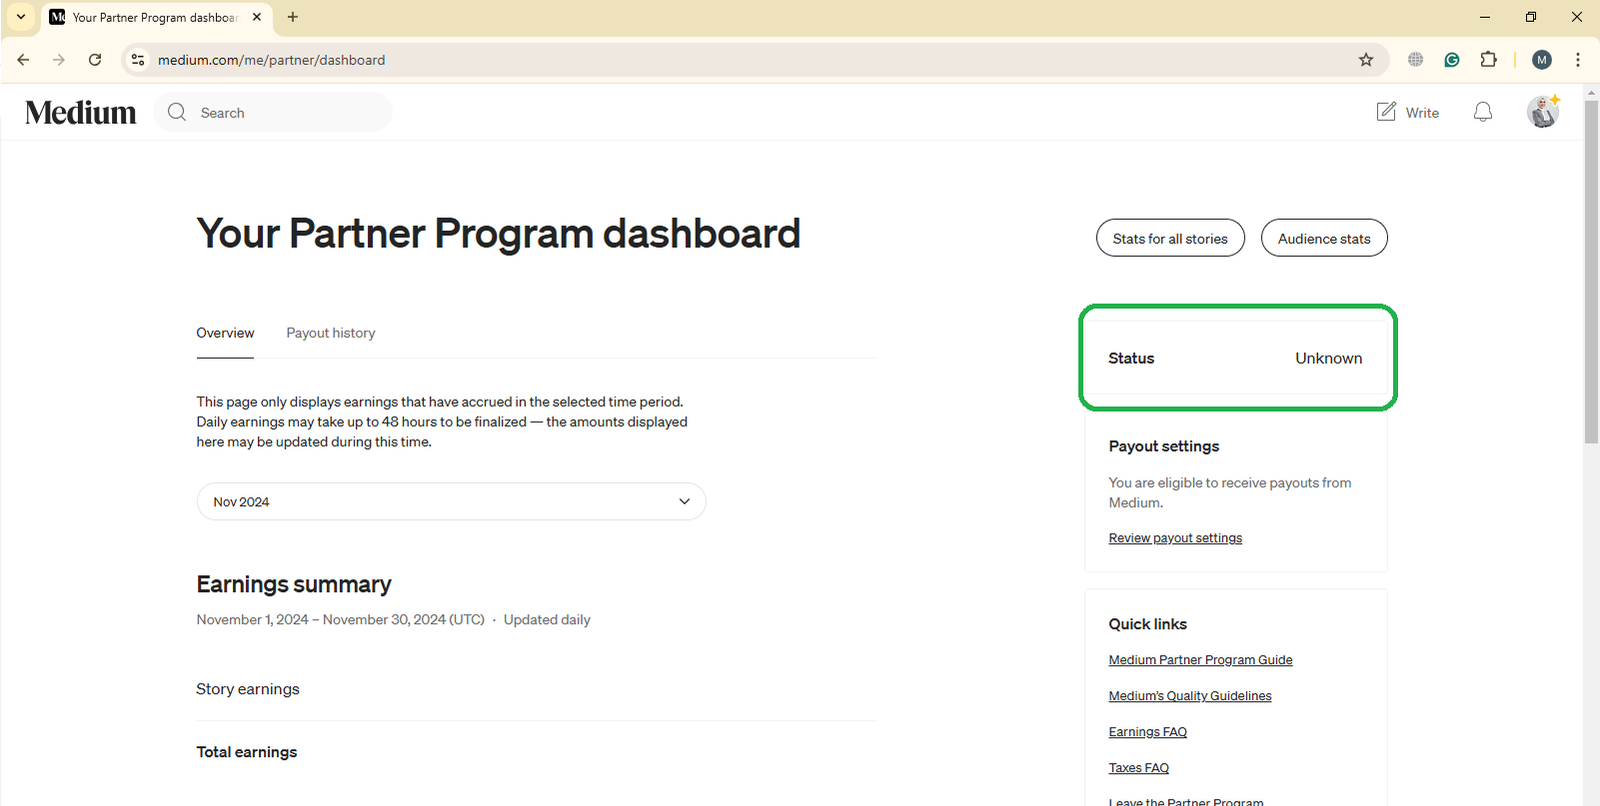The height and width of the screenshot is (806, 1600).
Task: Expand the Nov 2024 month dropdown
Action: coord(451,502)
